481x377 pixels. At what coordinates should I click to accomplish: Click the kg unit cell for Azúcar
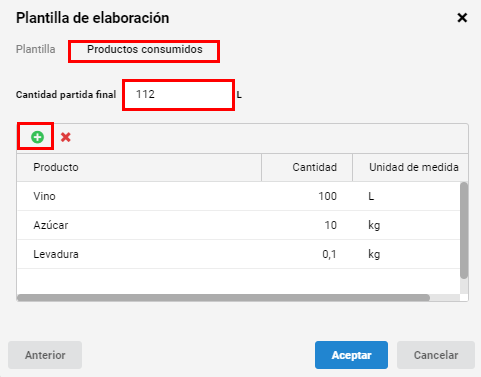click(406, 225)
